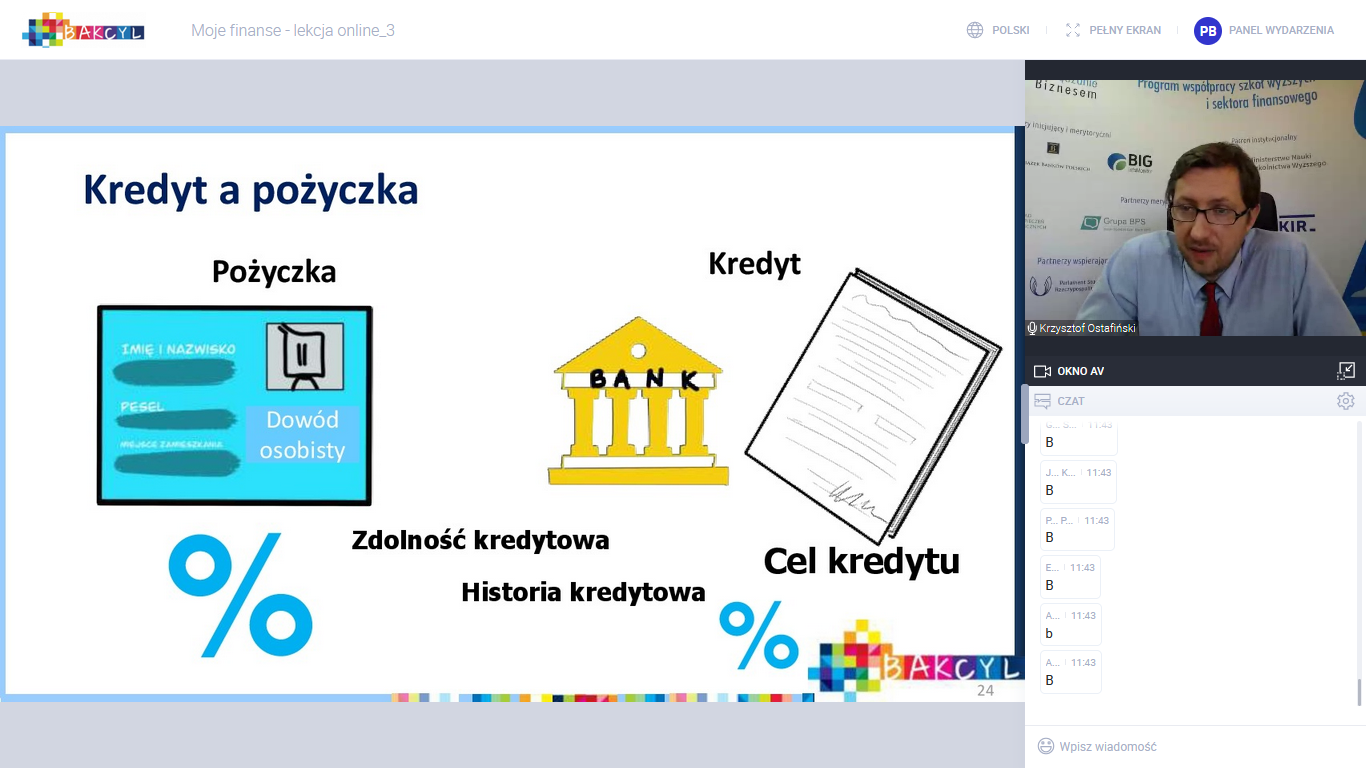Pop out the AV window with the detach icon
1366x768 pixels.
tap(1346, 371)
